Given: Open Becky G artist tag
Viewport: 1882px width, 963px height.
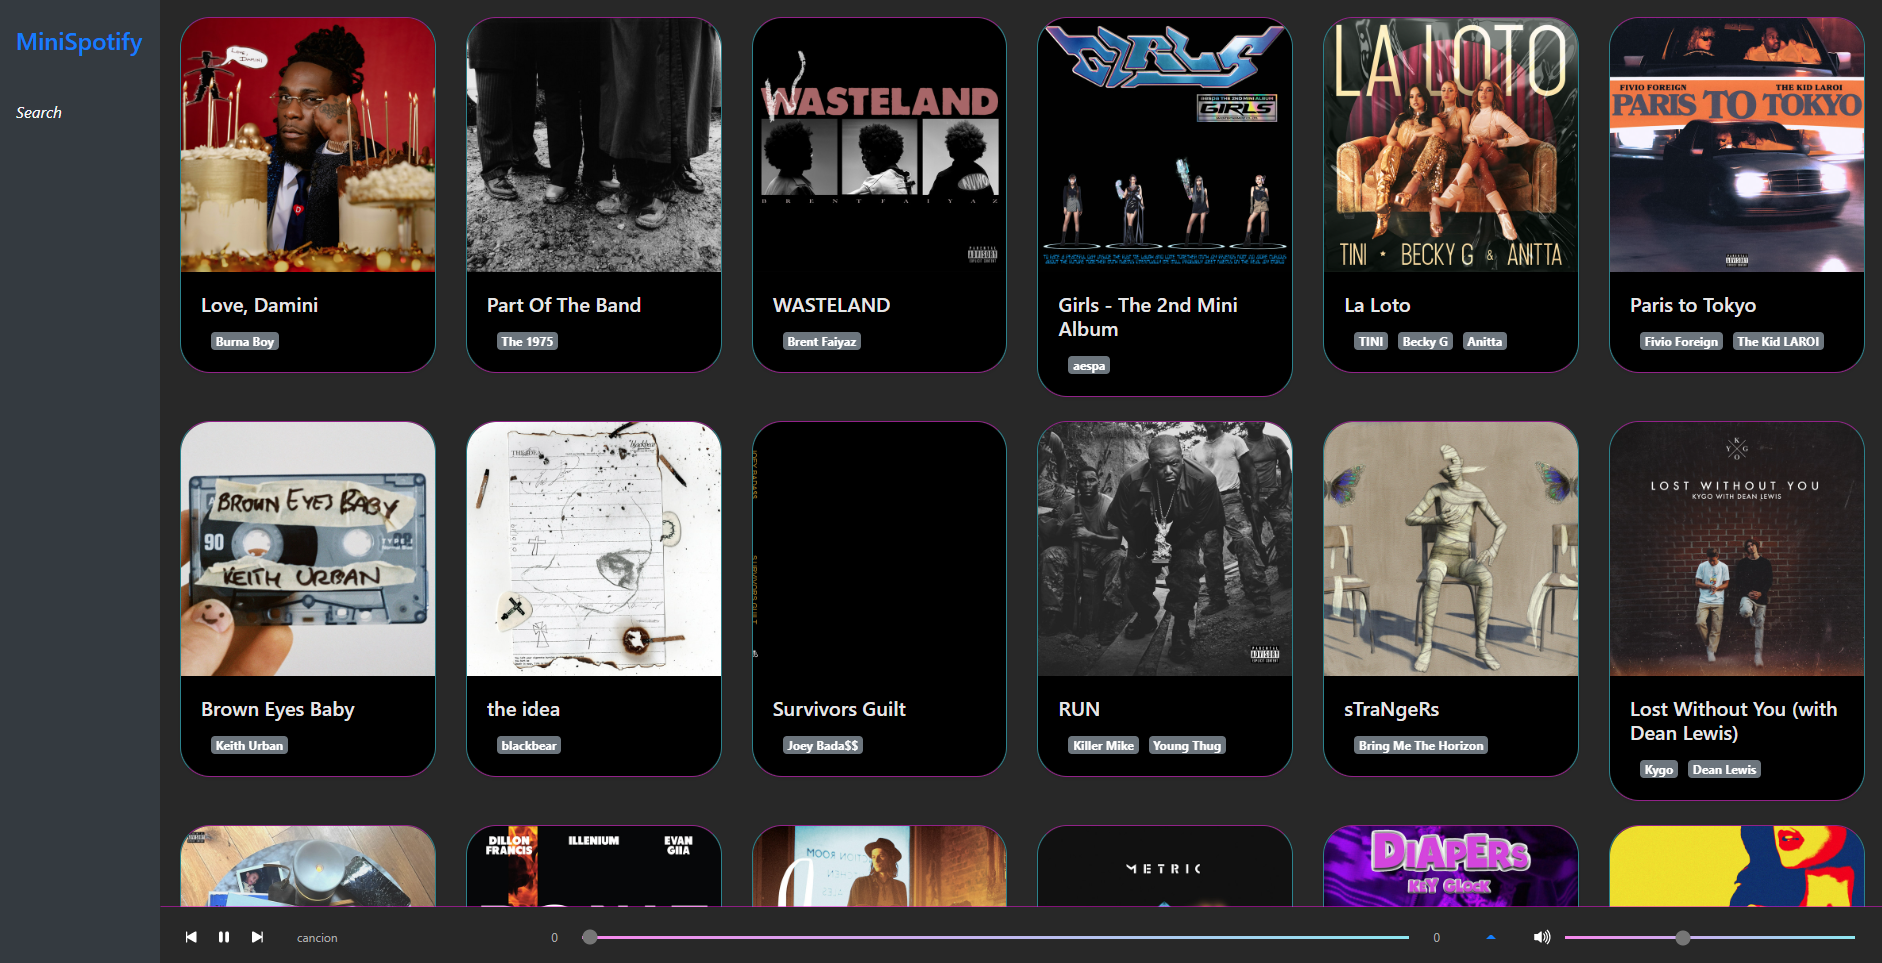Looking at the screenshot, I should tap(1425, 341).
